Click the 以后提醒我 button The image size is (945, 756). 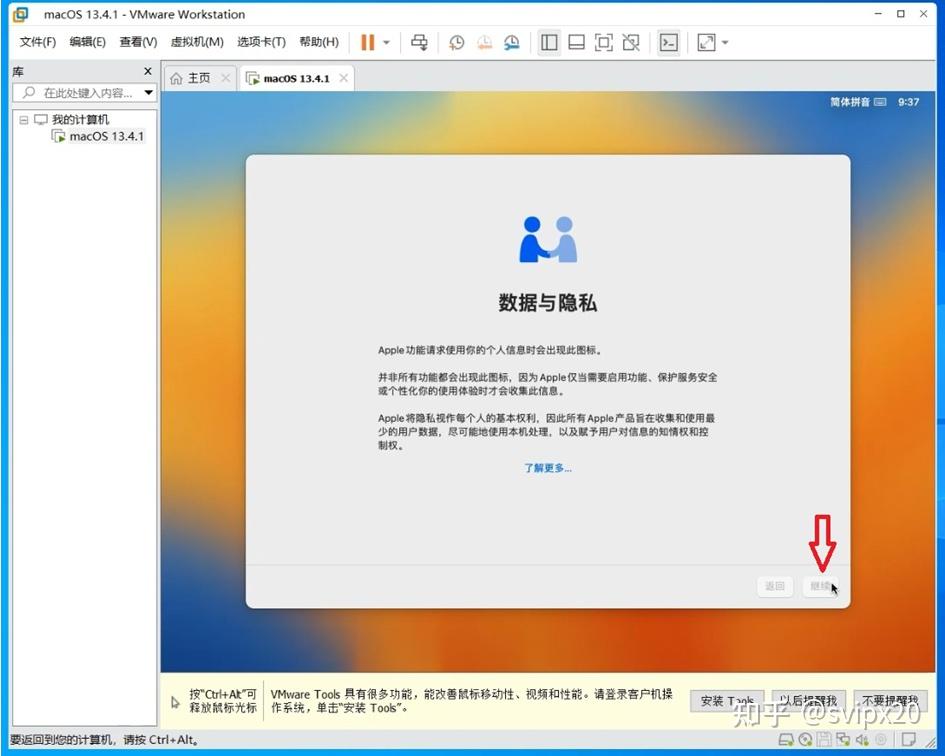808,701
